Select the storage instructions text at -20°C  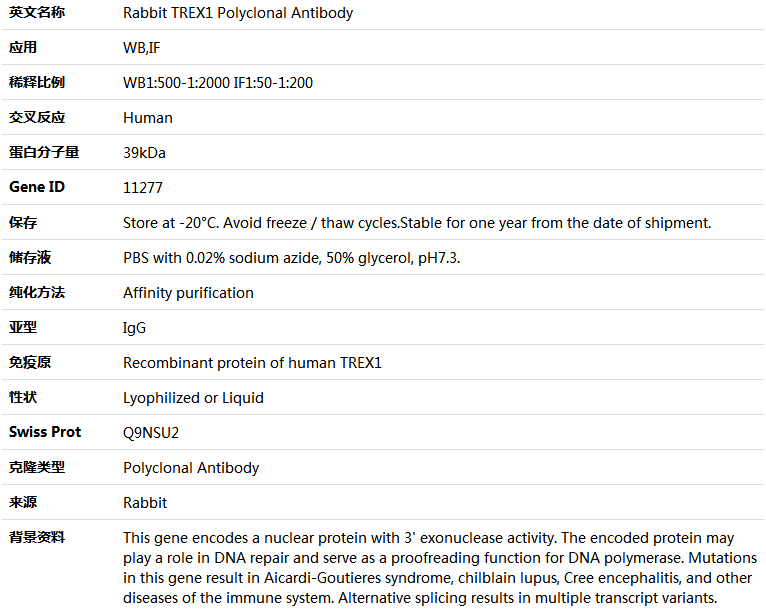point(417,223)
